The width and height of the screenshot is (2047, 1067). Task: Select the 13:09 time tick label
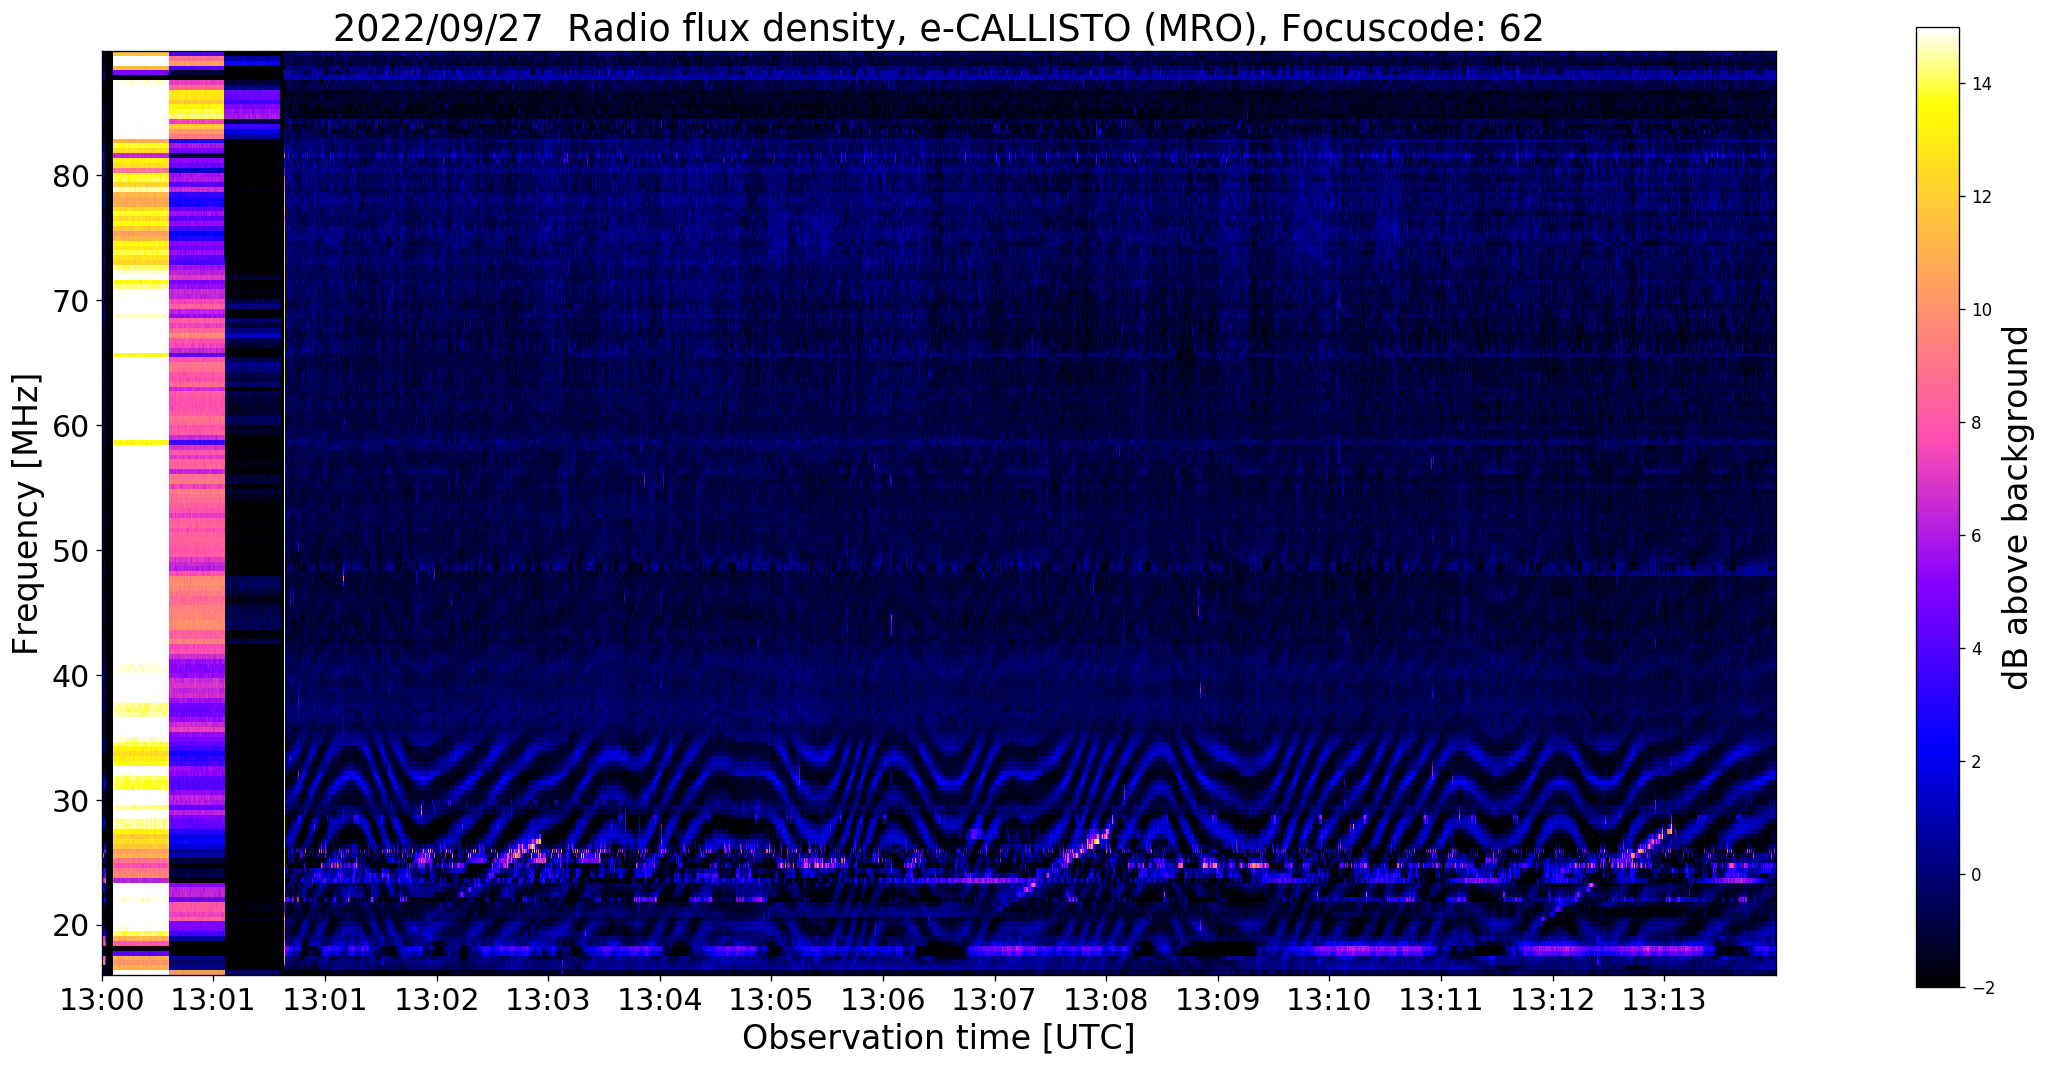click(x=1217, y=999)
